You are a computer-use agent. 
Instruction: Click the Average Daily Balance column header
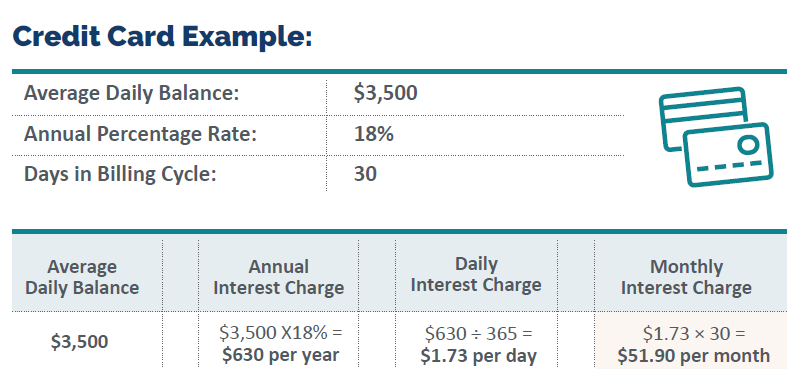coord(82,277)
